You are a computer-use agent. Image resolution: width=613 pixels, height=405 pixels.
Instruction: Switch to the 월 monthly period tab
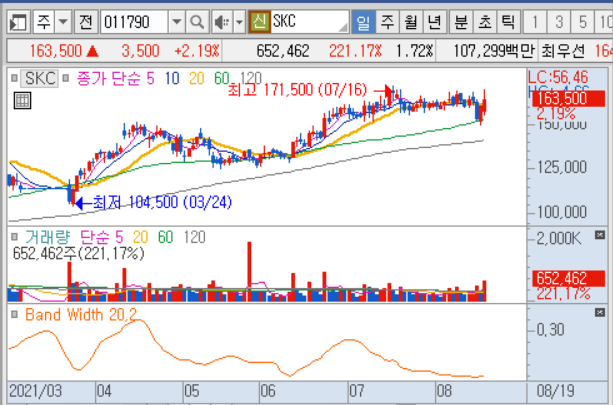point(411,22)
